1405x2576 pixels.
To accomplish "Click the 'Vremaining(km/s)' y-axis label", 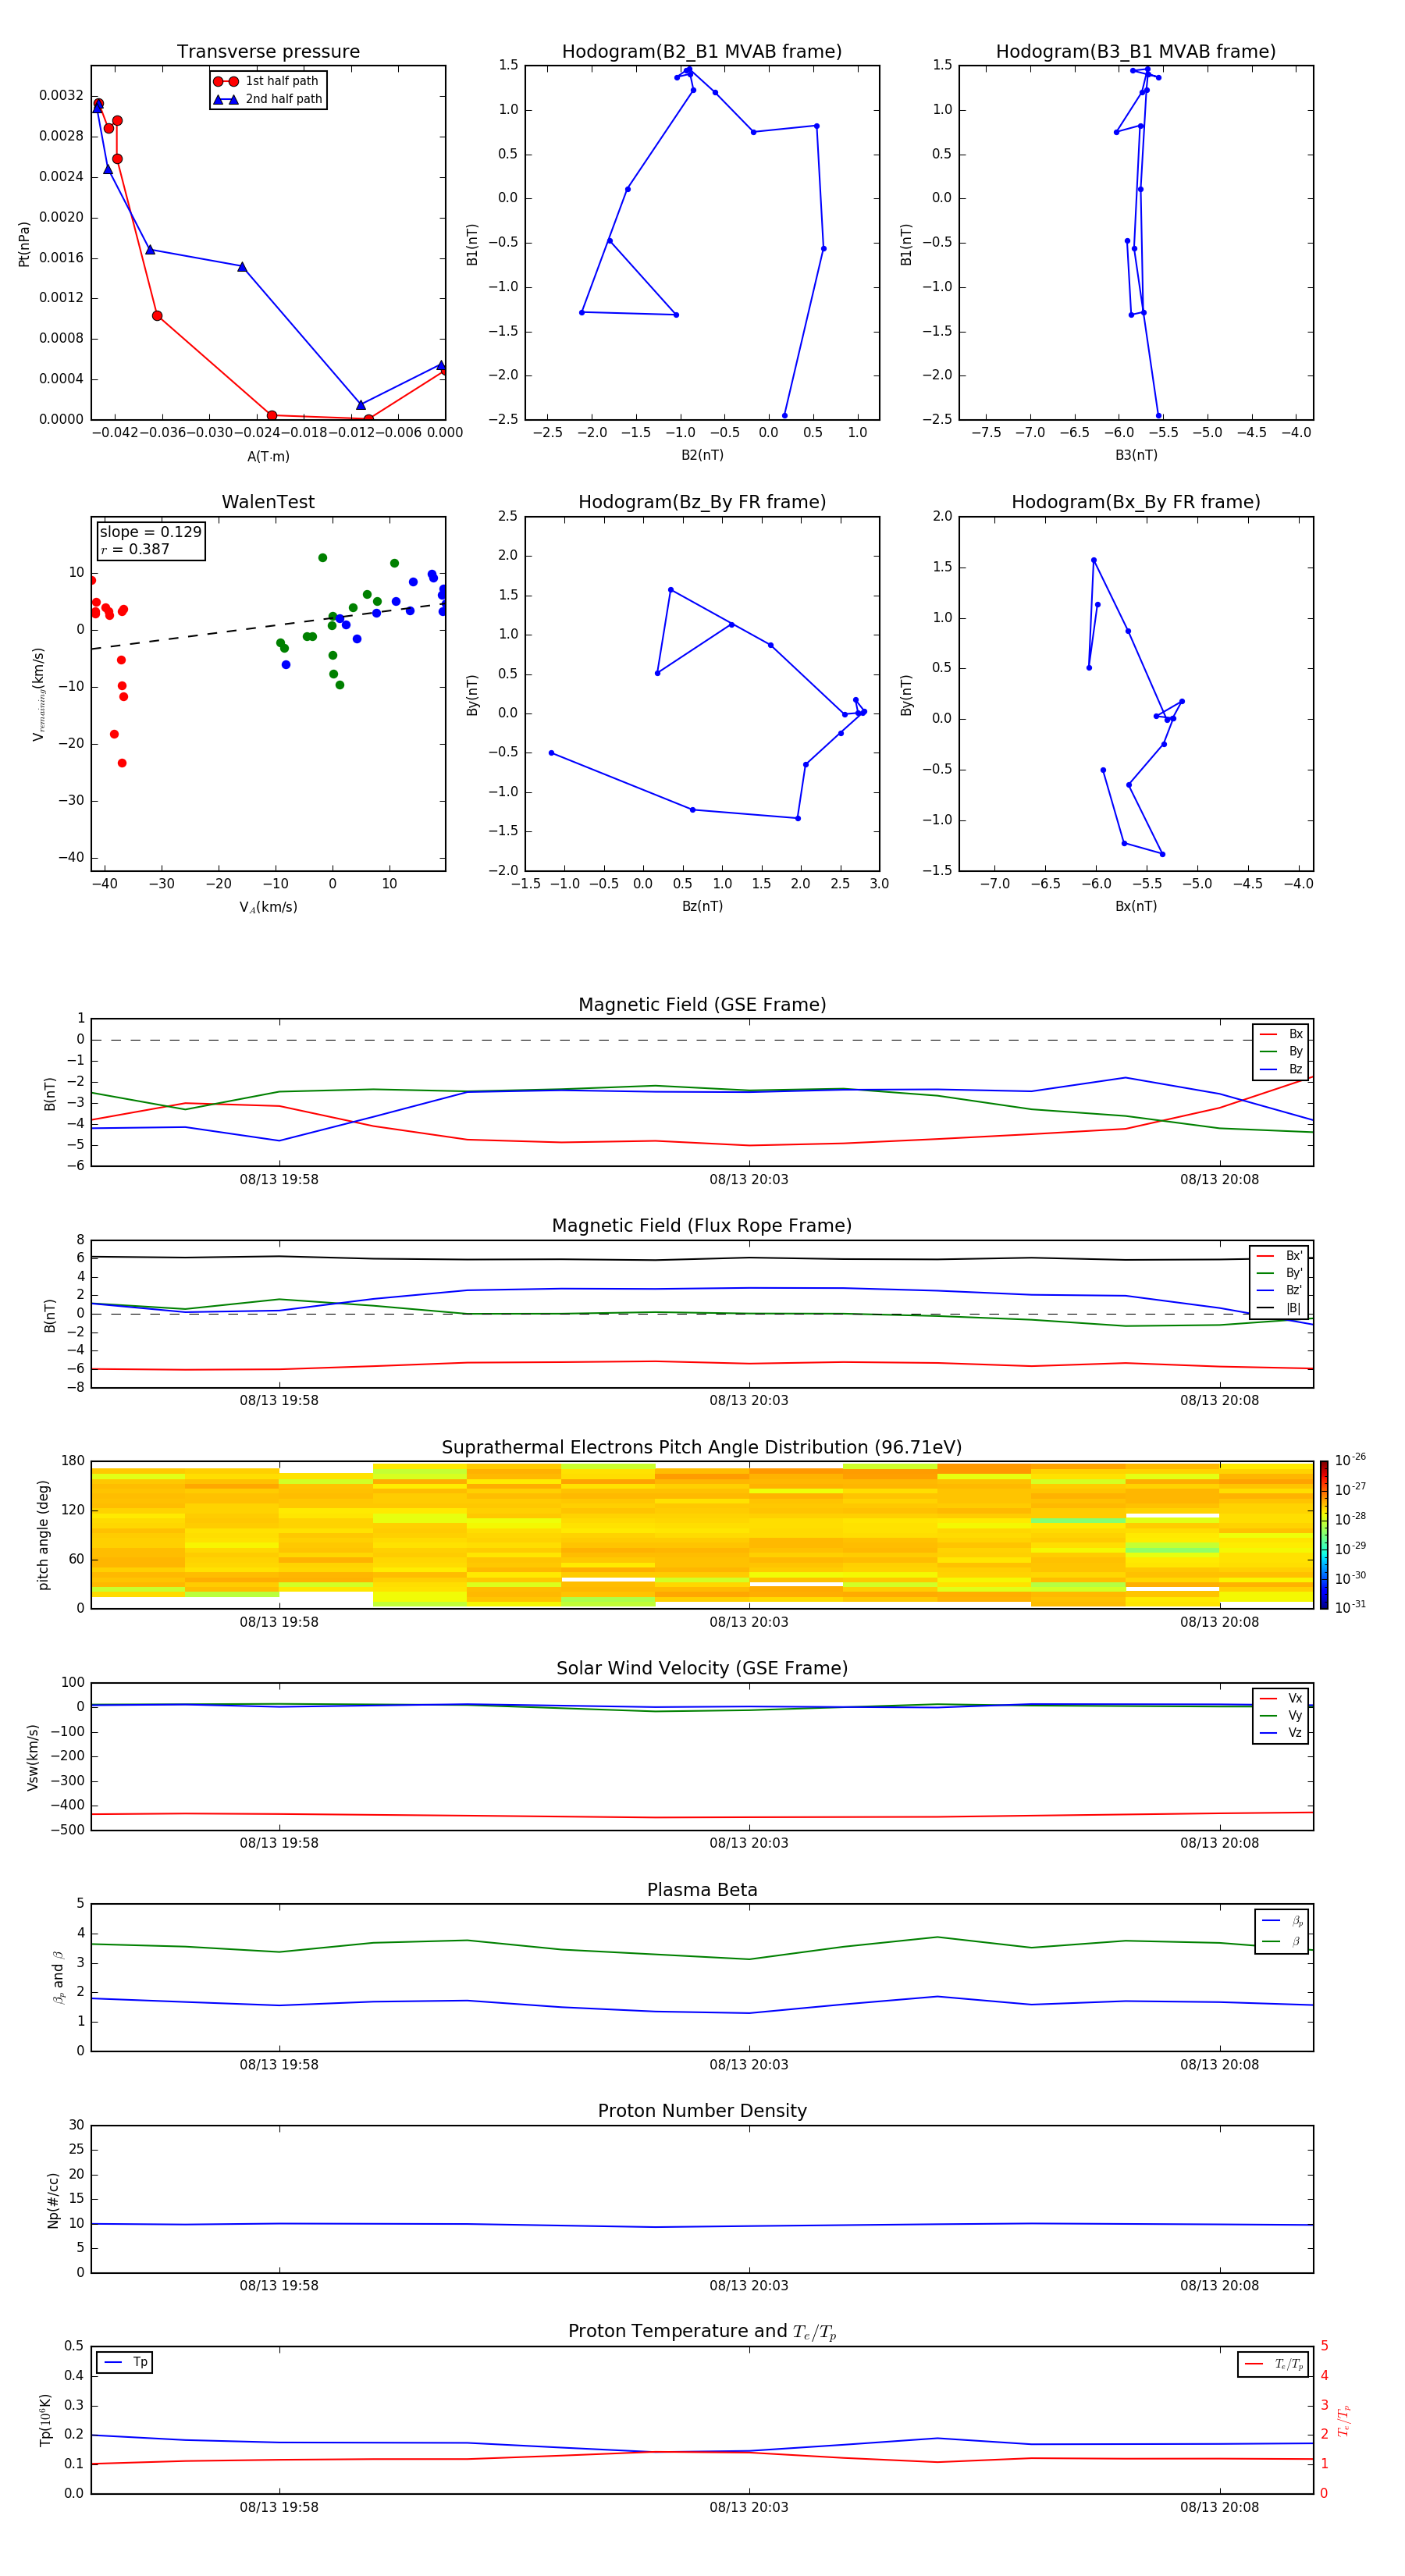I will click(39, 694).
